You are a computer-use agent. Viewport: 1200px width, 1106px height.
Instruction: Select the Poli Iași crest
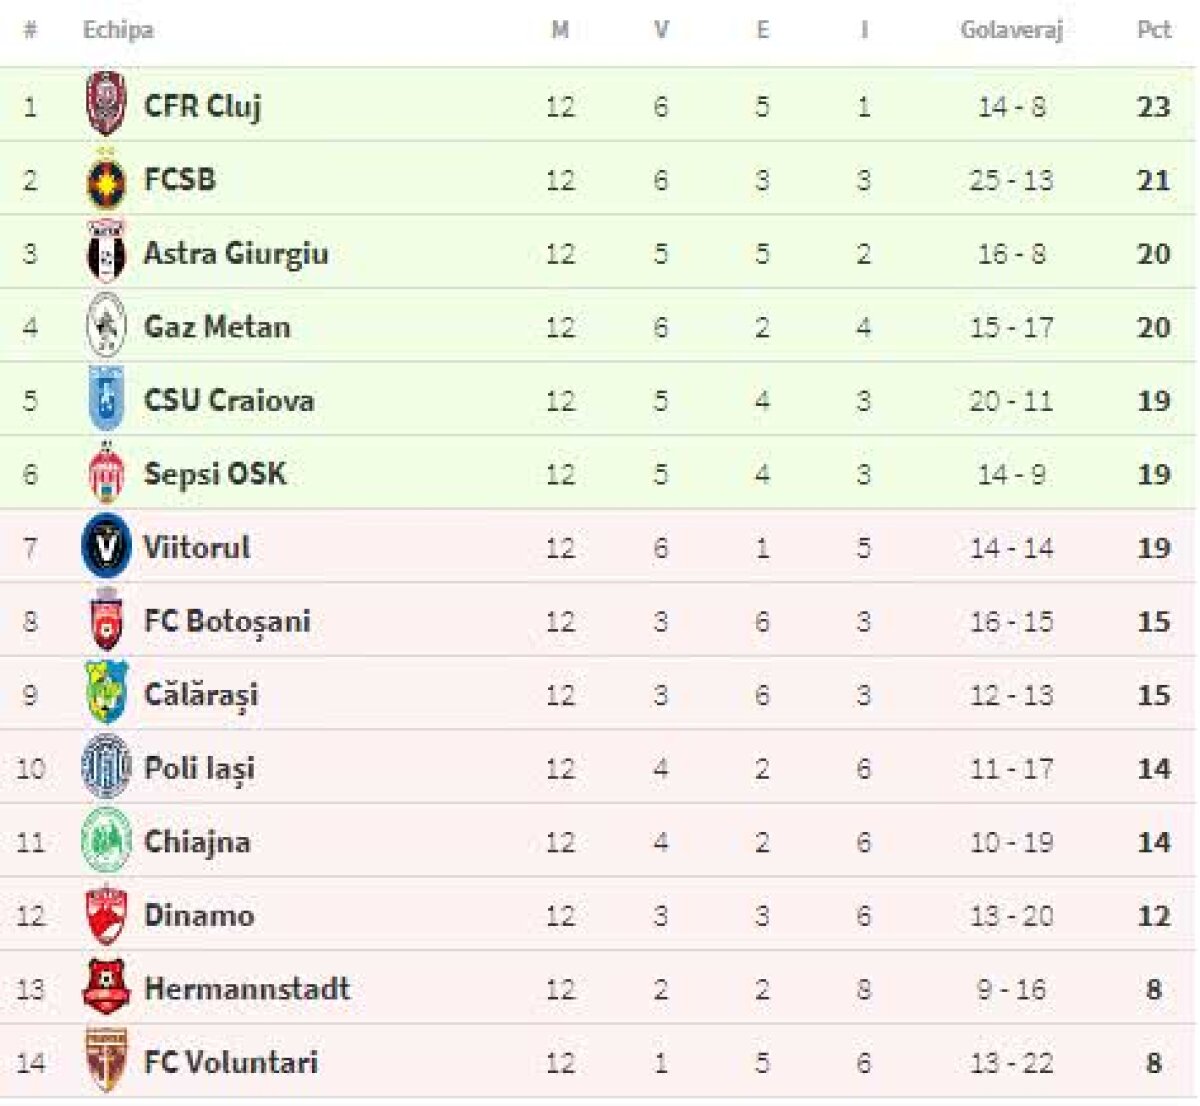click(106, 768)
